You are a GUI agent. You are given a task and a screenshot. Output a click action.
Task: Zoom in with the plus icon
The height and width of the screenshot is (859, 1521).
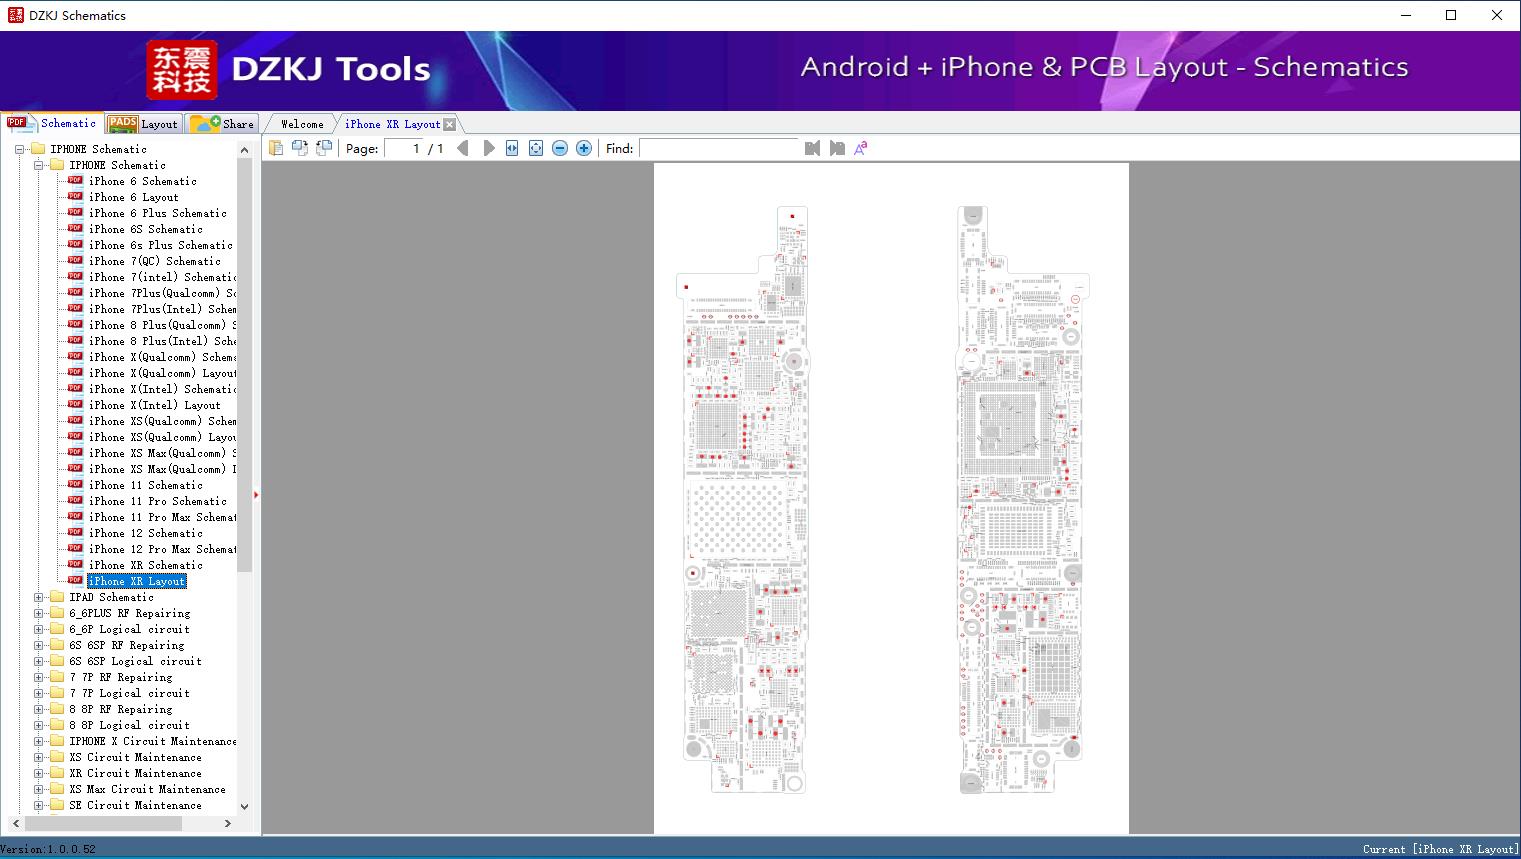(x=584, y=148)
